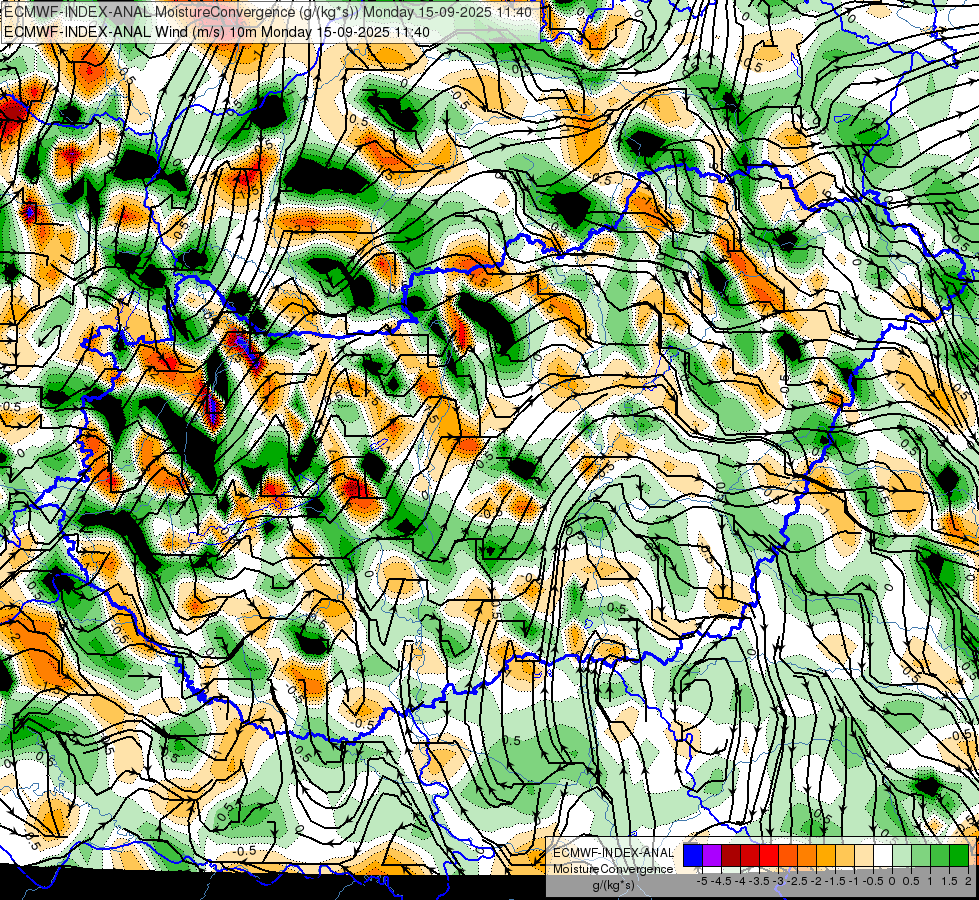979x900 pixels.
Task: Click the -0.5 legend scale label
Action: tap(873, 881)
